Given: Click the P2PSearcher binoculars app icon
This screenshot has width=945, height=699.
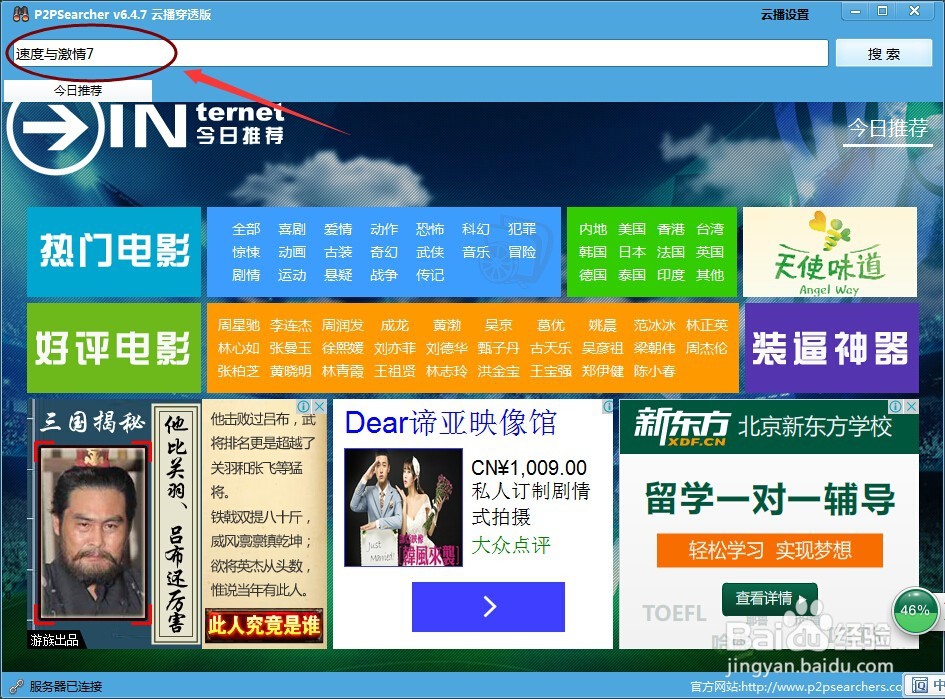Looking at the screenshot, I should [20, 13].
